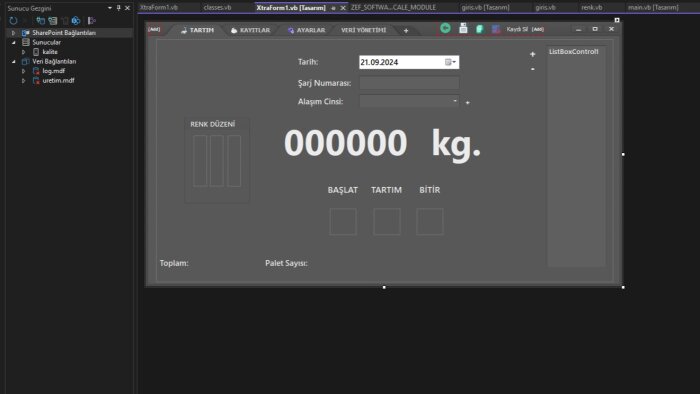700x394 pixels.
Task: Open Sunucu Gezgini window options arrow
Action: 110,8
